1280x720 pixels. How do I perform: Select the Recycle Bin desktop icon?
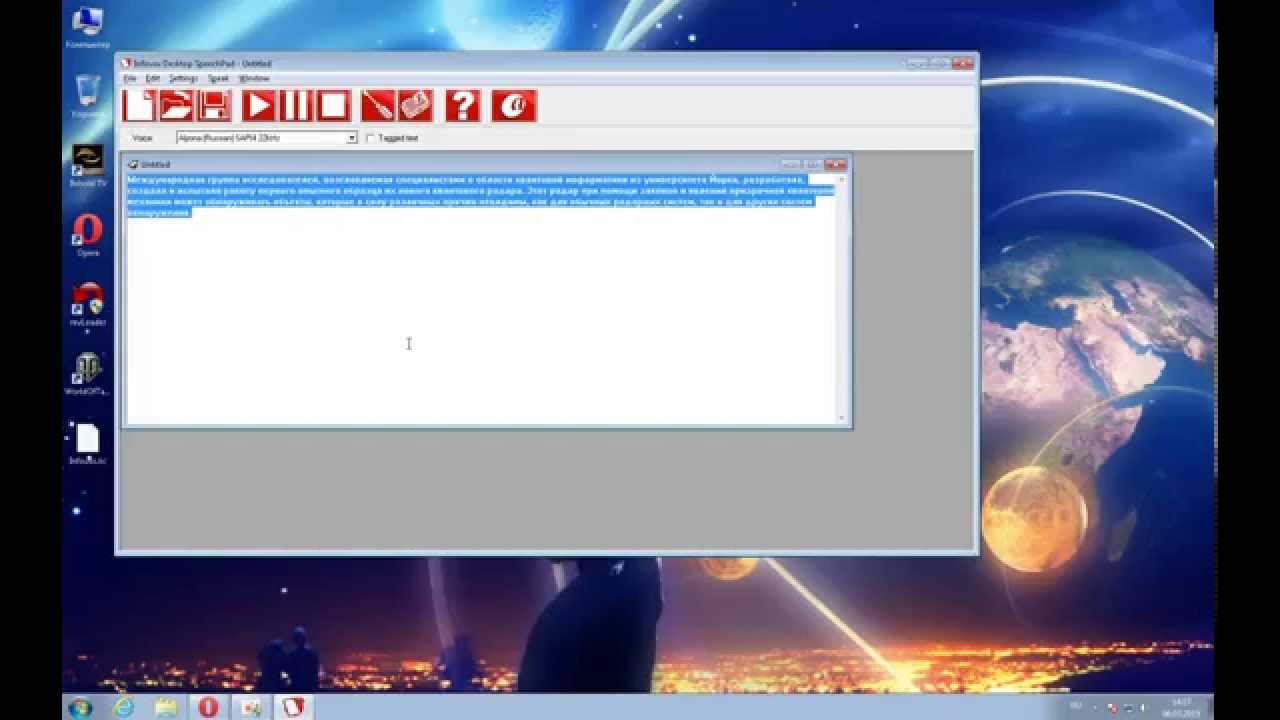(x=88, y=97)
